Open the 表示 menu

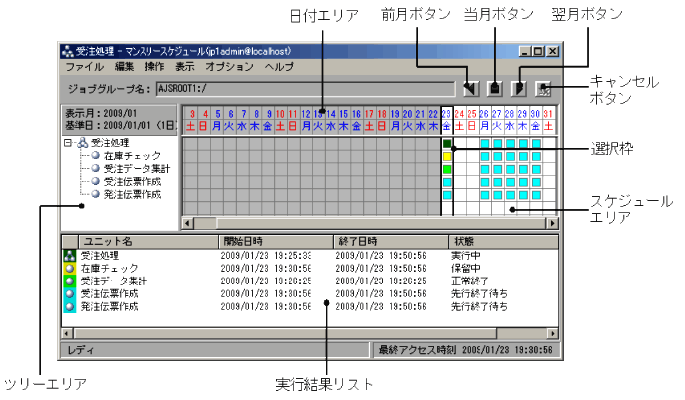point(184,67)
